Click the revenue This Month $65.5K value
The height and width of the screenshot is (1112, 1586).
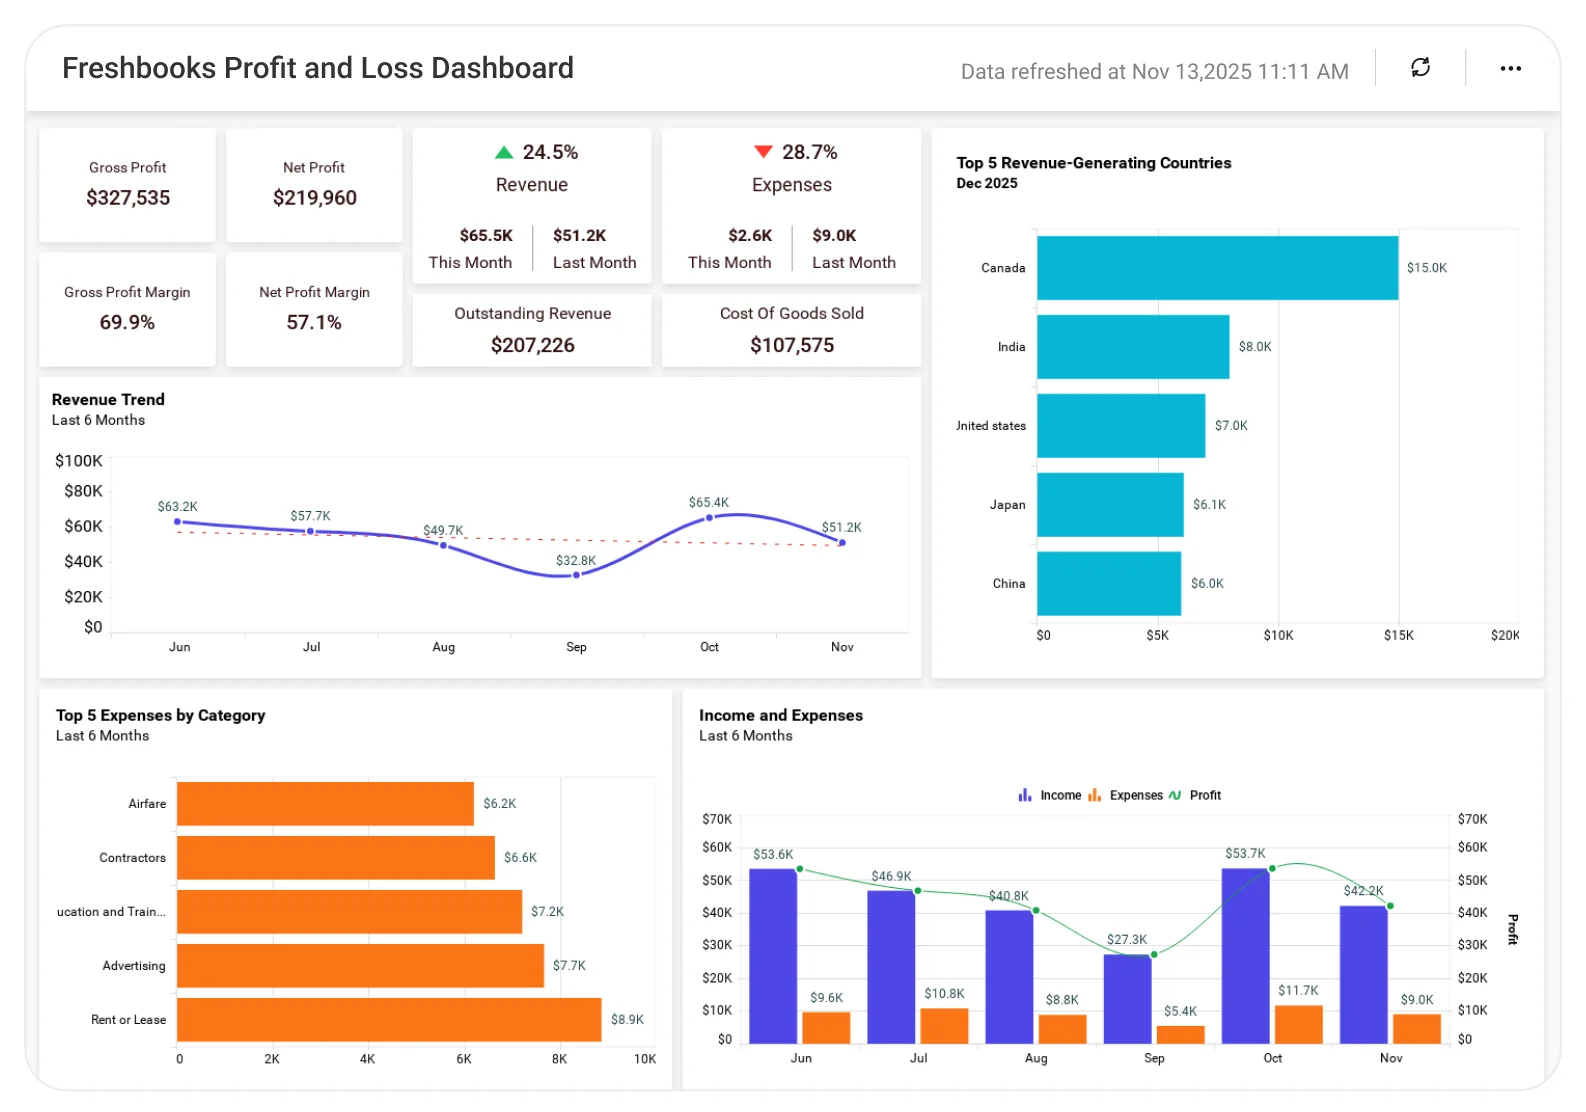click(x=486, y=236)
